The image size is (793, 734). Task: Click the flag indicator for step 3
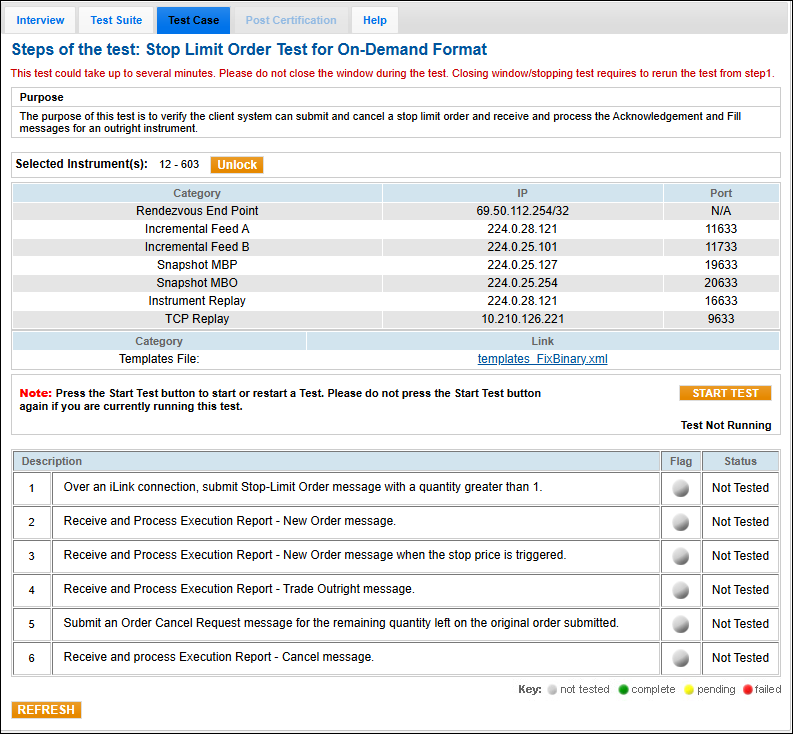coord(680,556)
